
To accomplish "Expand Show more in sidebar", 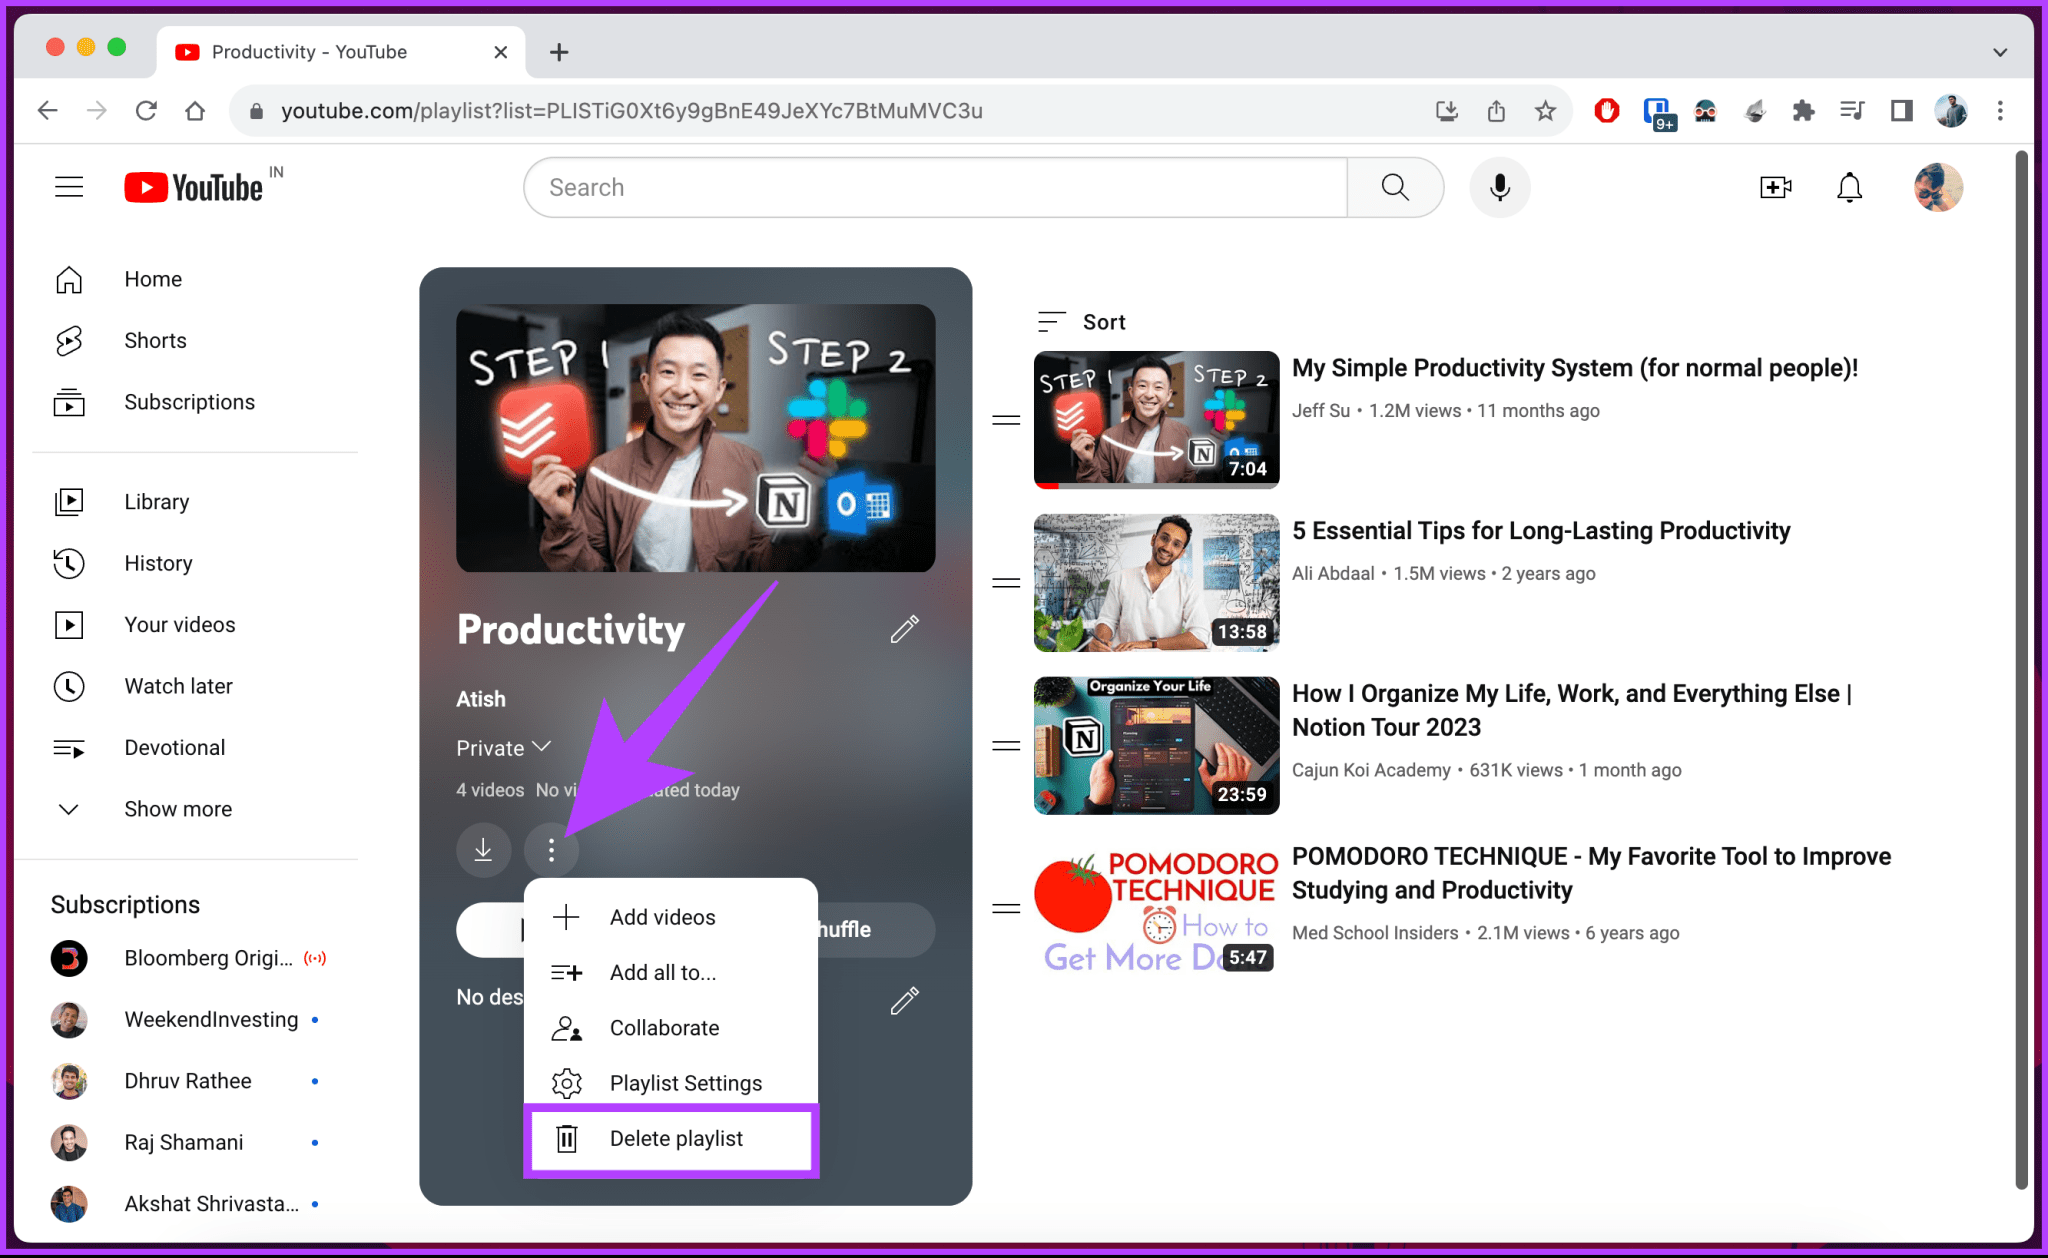I will tap(176, 807).
